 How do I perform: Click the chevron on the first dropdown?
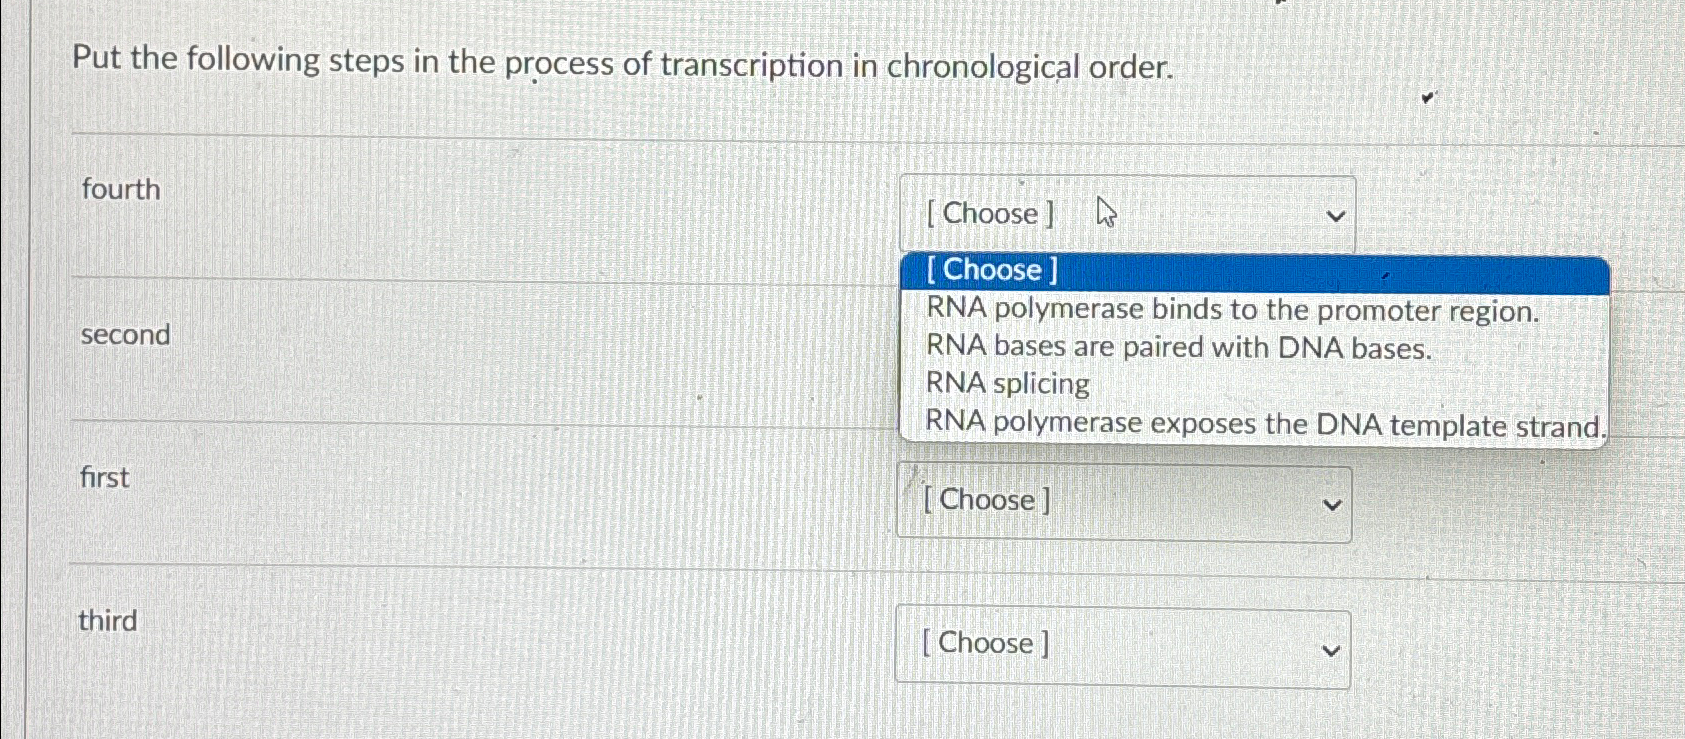[1330, 504]
